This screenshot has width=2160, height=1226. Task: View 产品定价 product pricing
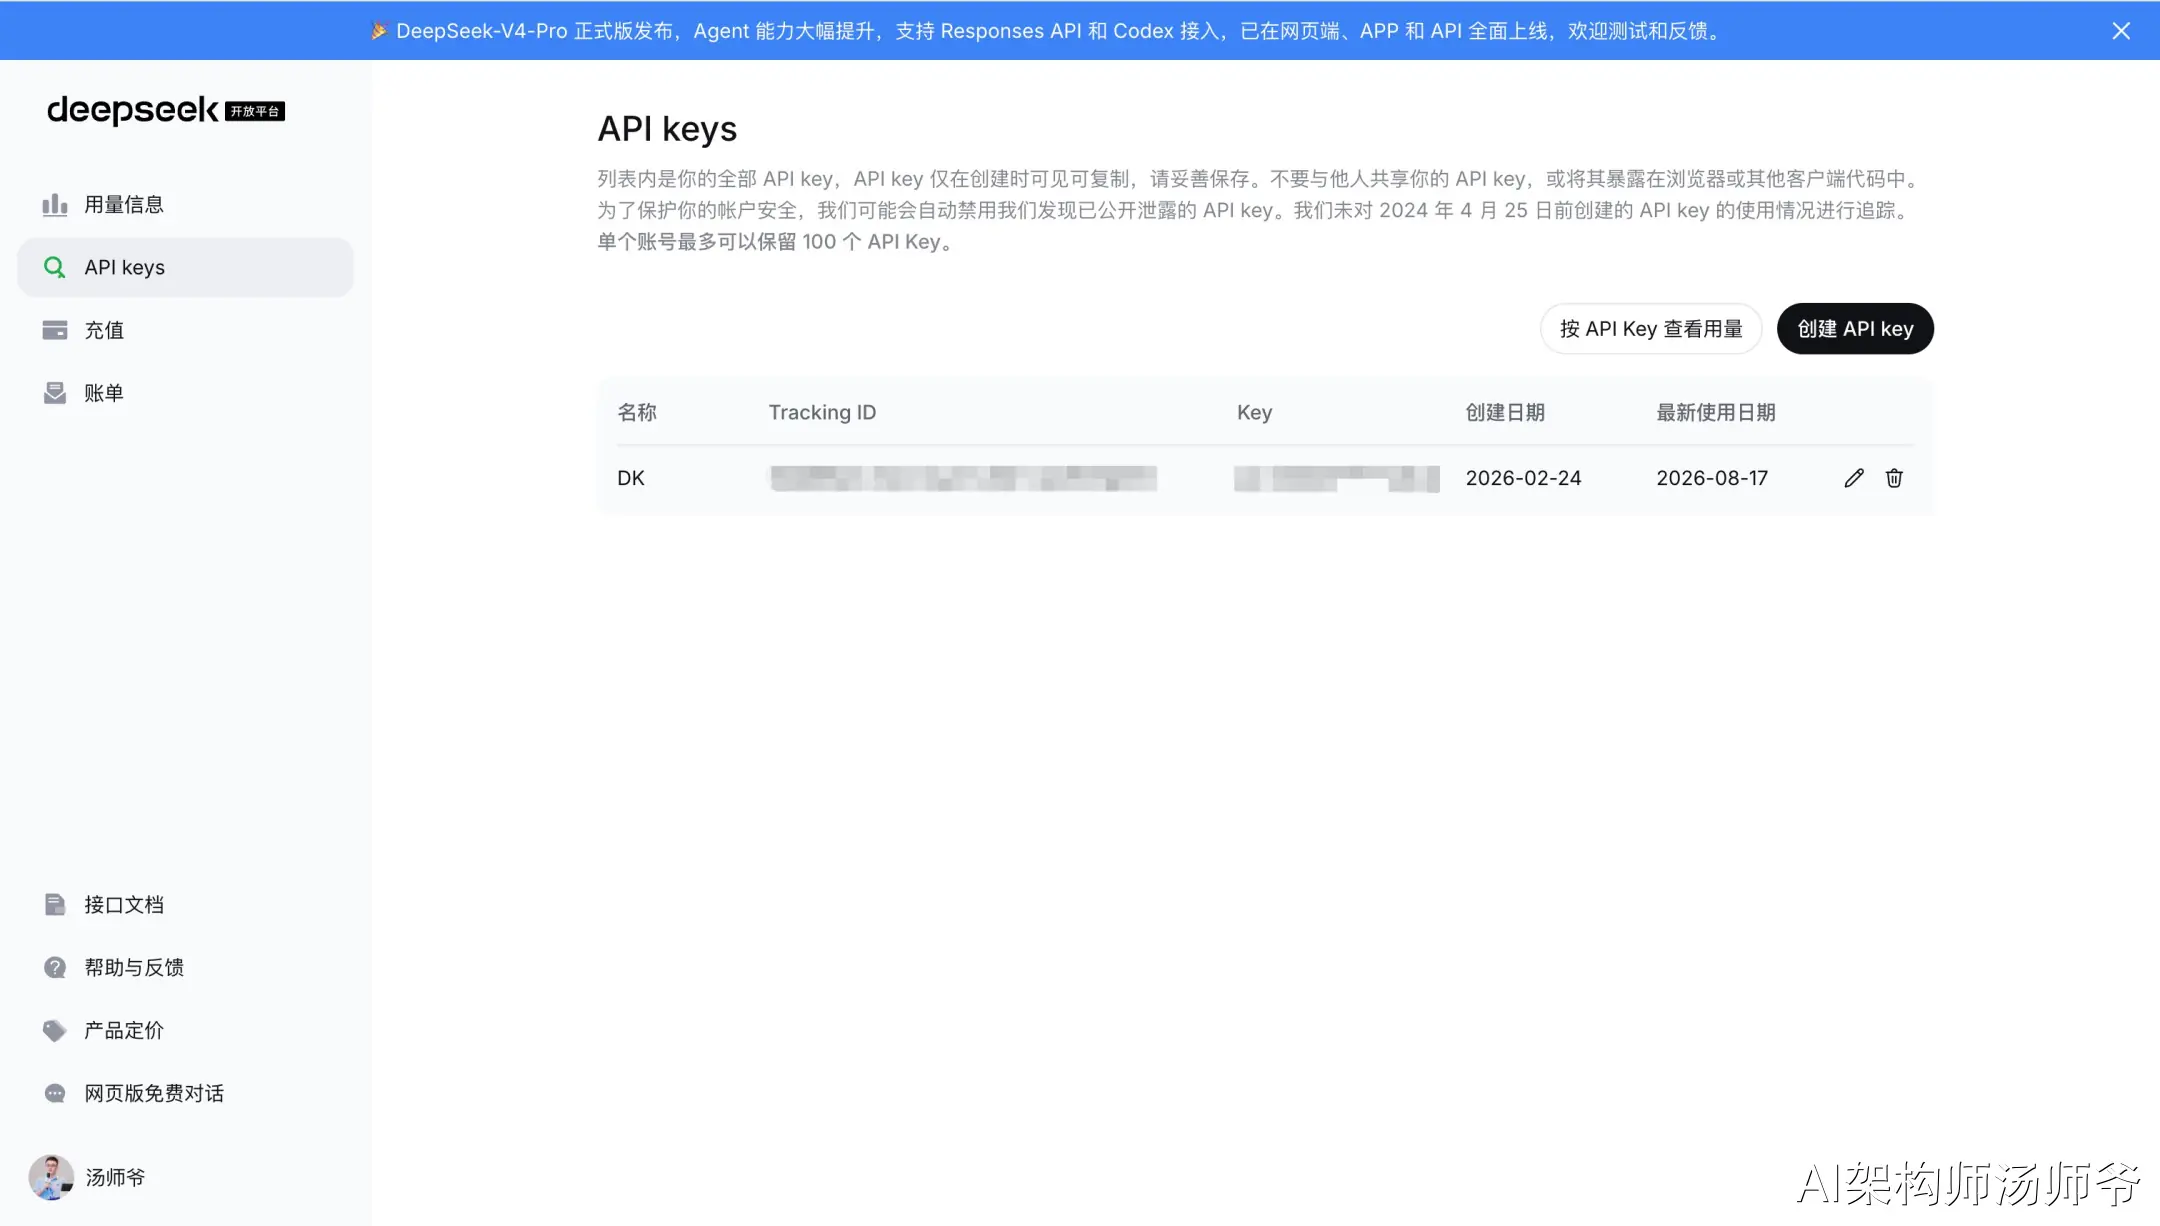coord(185,1030)
